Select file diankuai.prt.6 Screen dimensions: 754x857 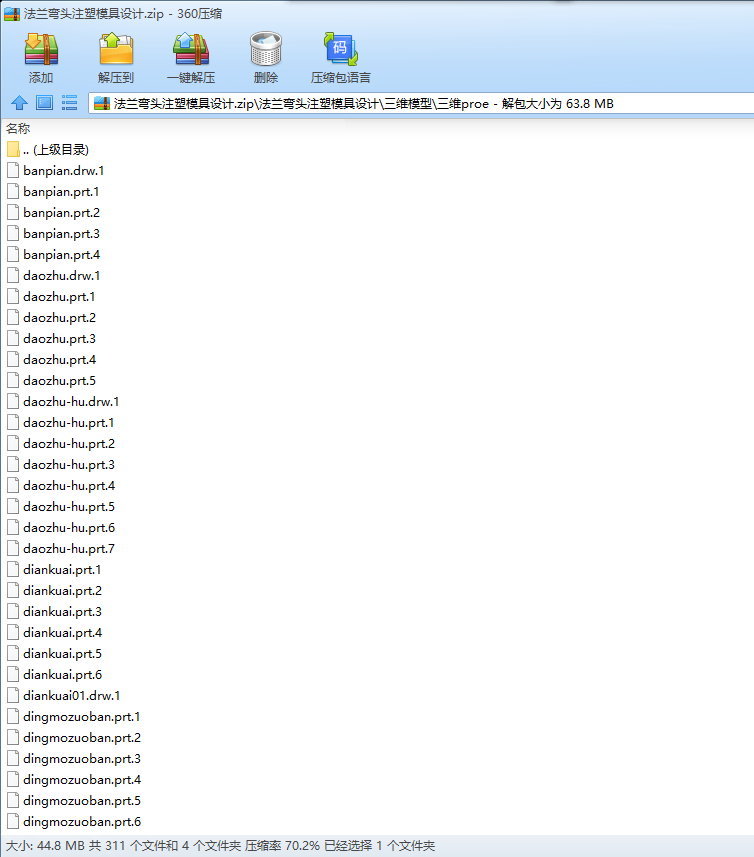pos(54,674)
